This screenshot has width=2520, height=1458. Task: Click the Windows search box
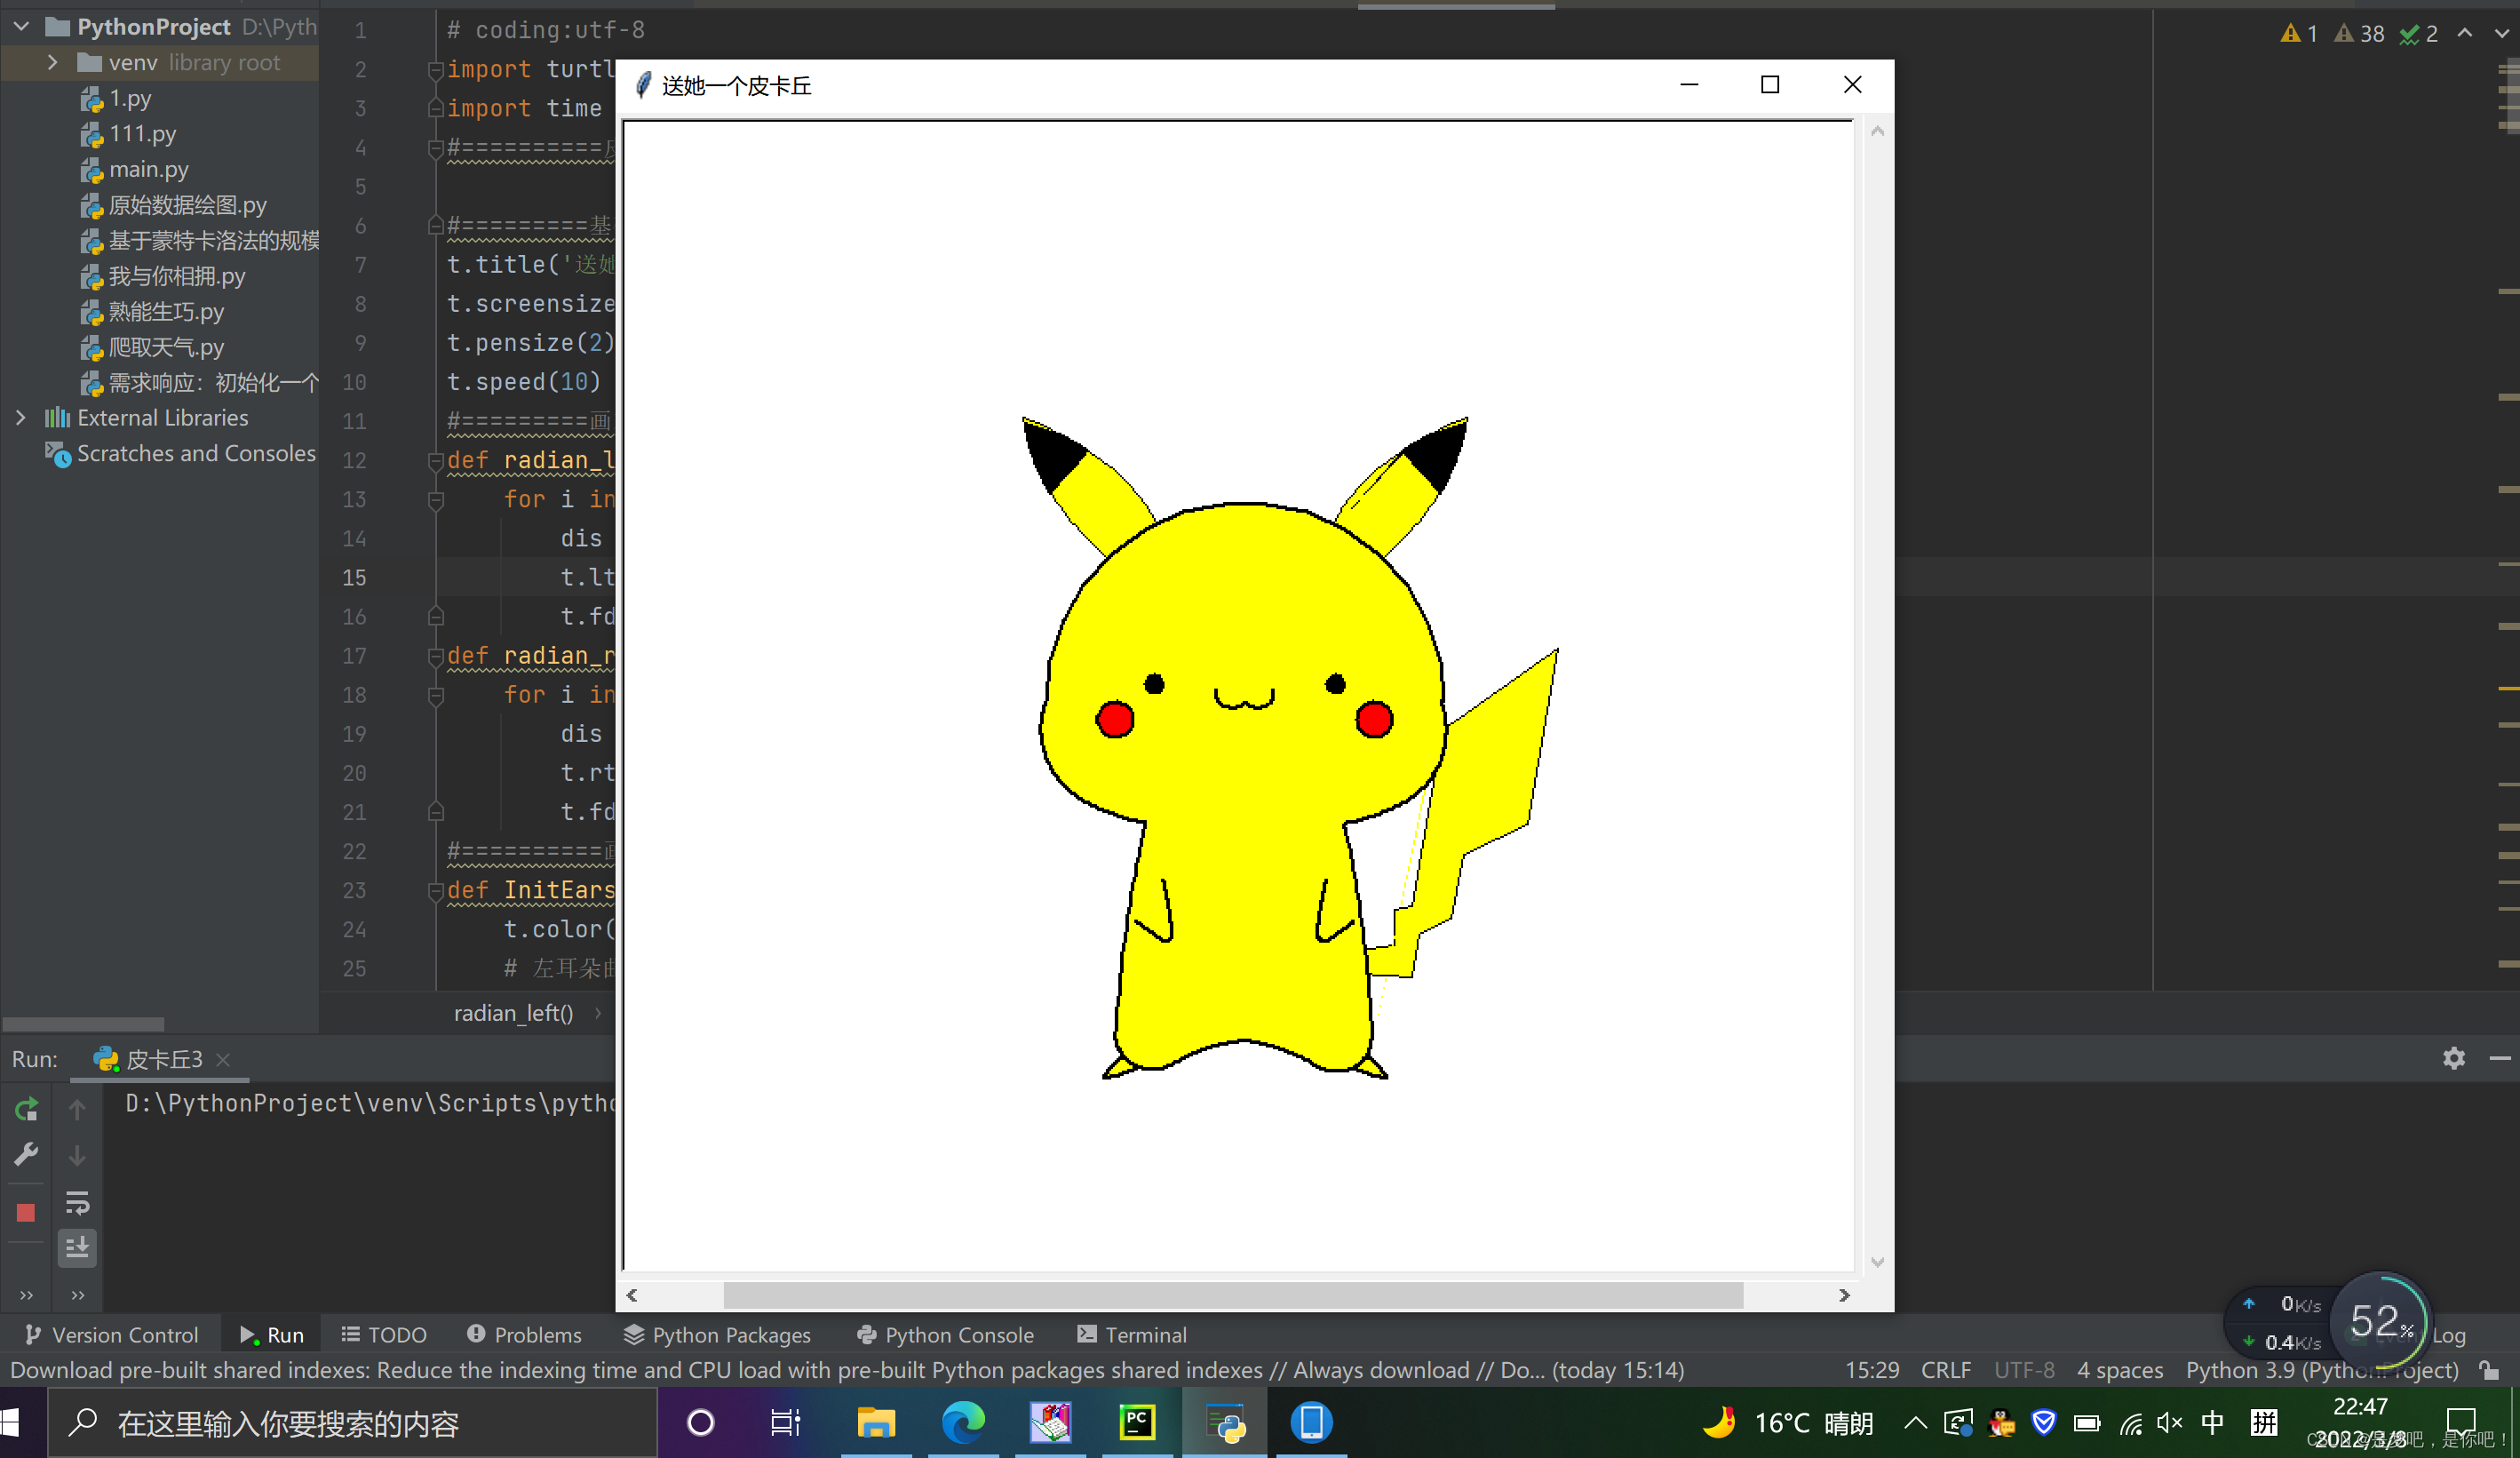(x=352, y=1422)
